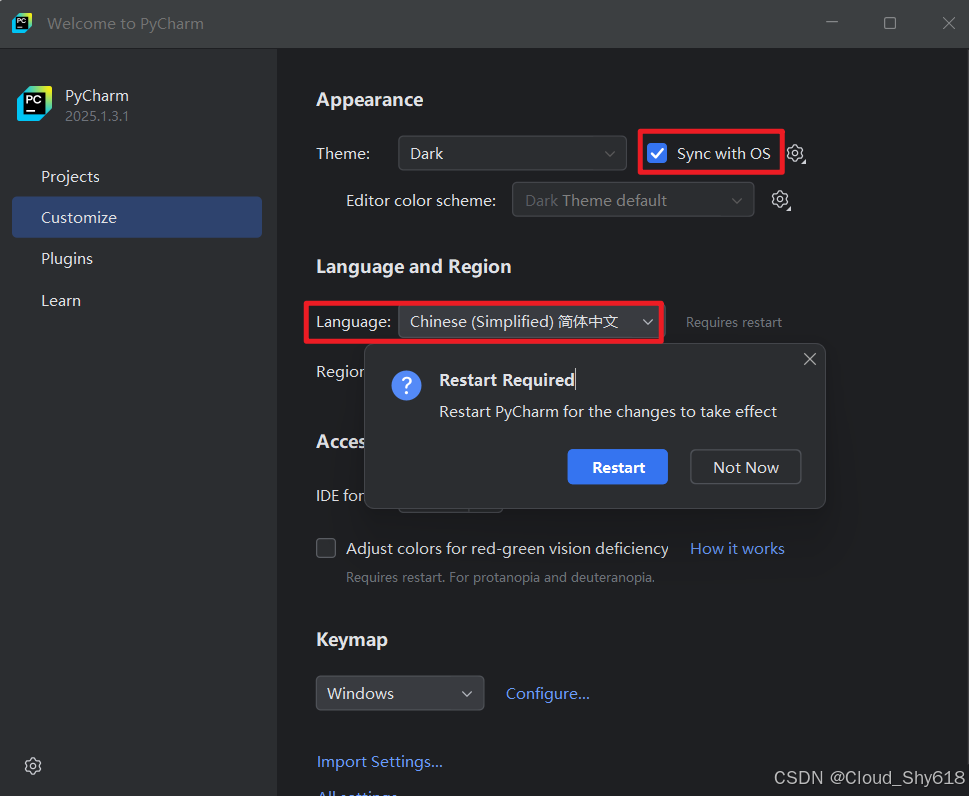Open the settings gear beside Sync with OS
This screenshot has width=969, height=796.
(795, 153)
